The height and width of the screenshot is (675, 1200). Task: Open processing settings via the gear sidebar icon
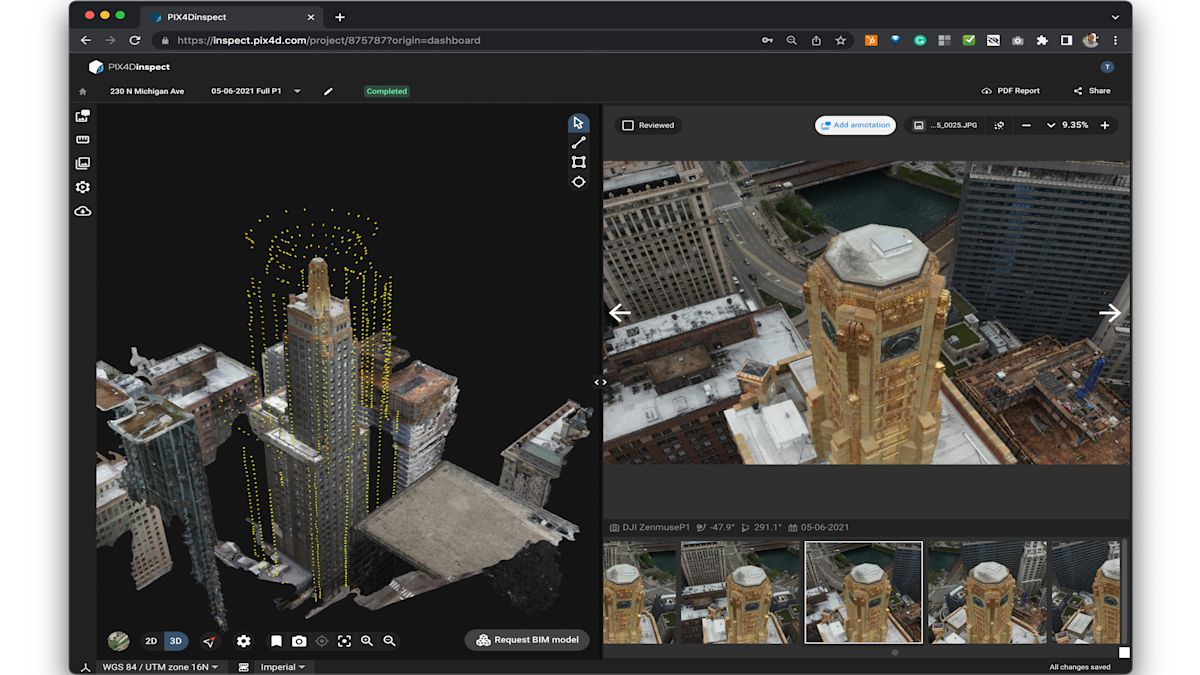click(82, 187)
